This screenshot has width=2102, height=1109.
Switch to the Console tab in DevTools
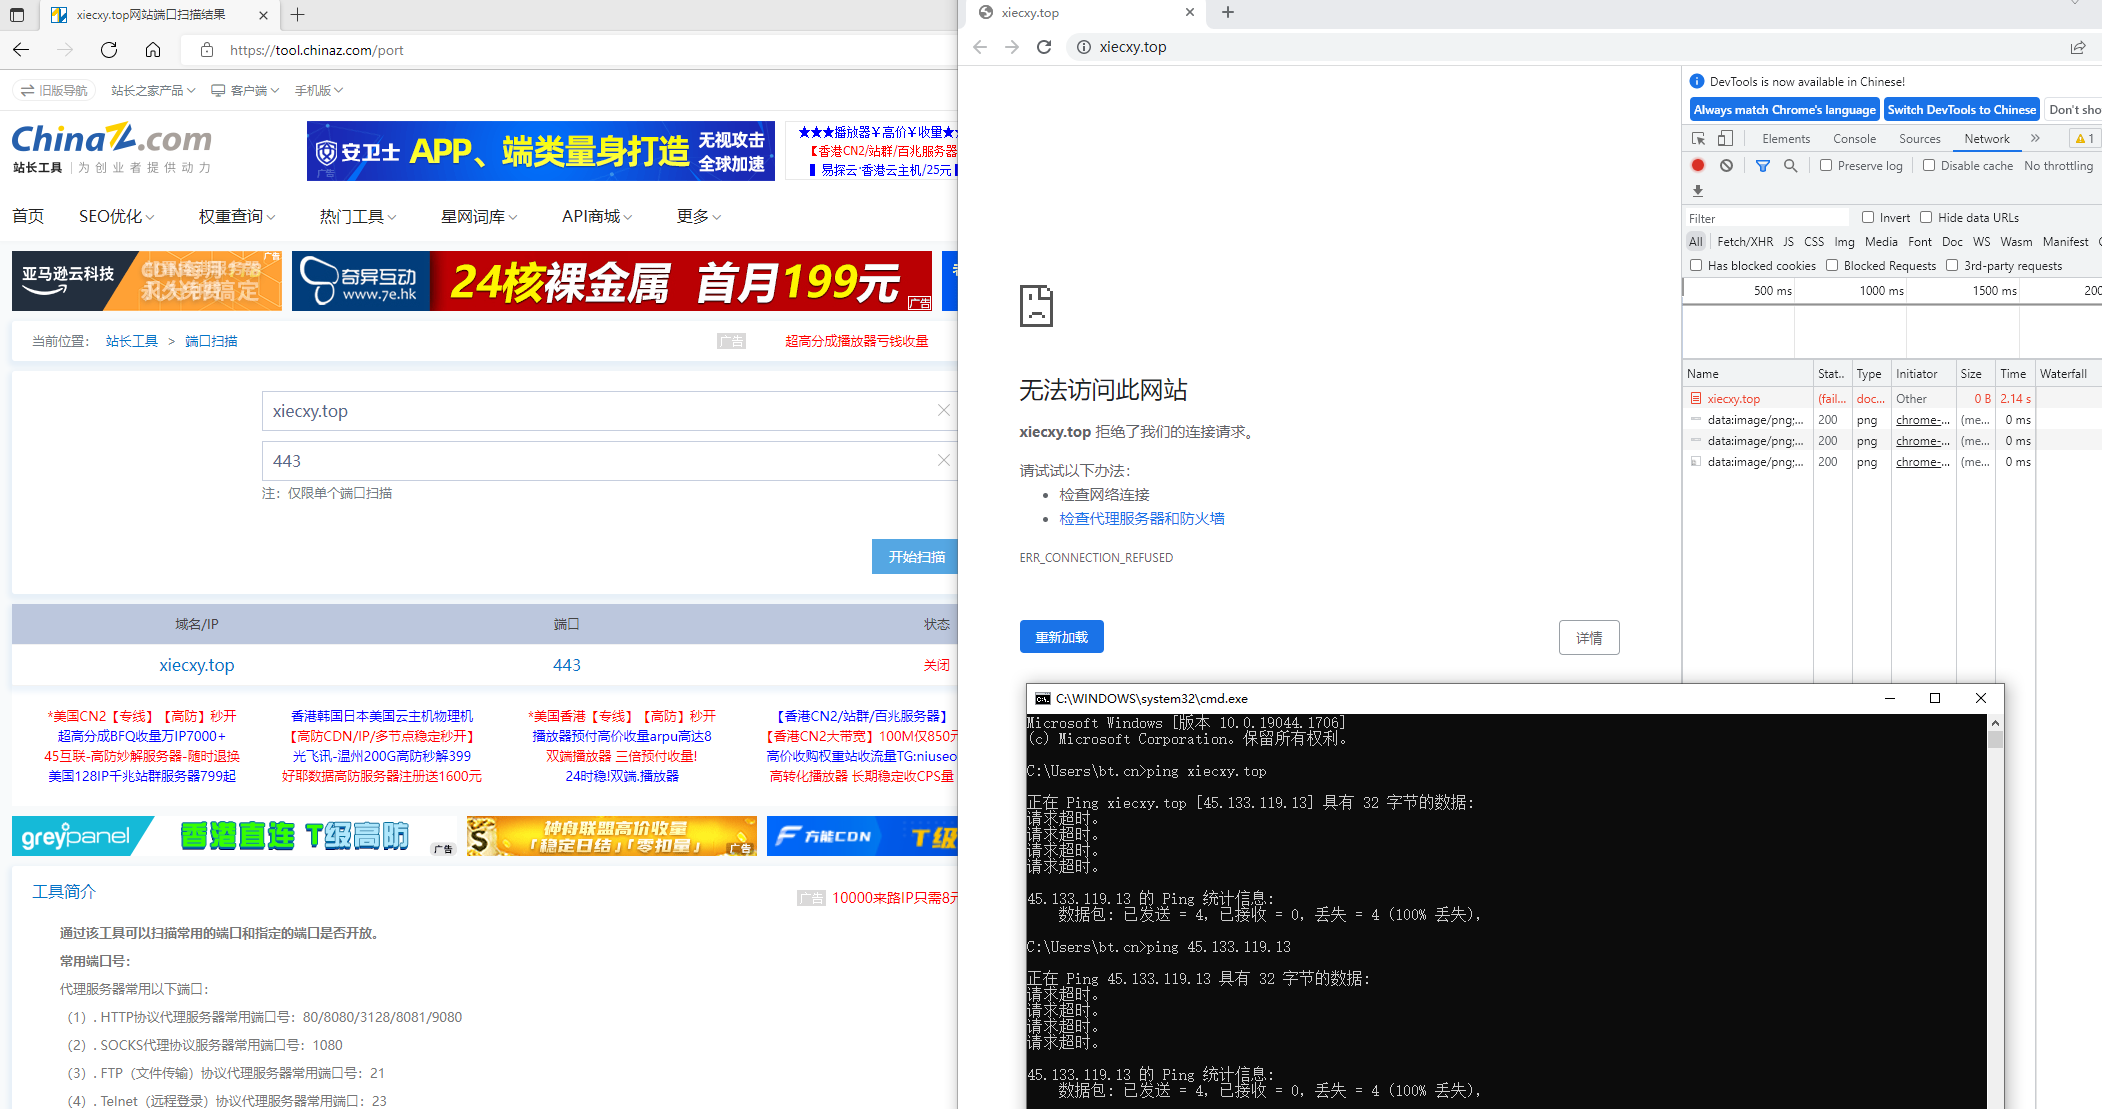point(1854,139)
